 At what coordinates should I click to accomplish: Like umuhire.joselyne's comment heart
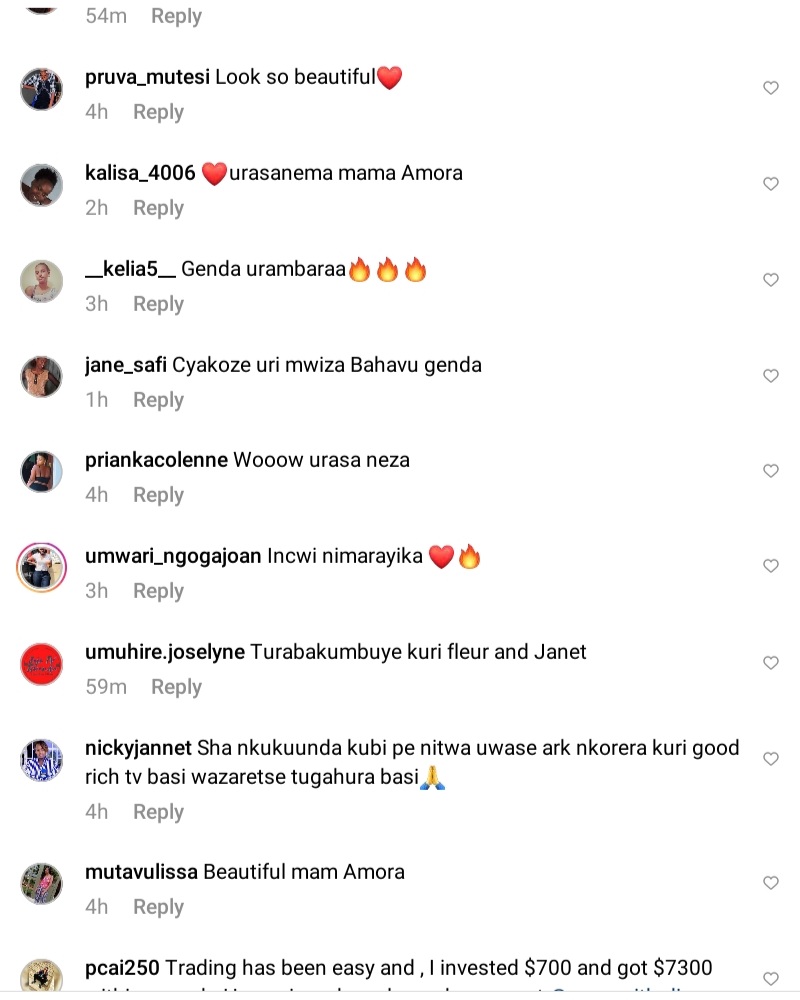point(771,663)
